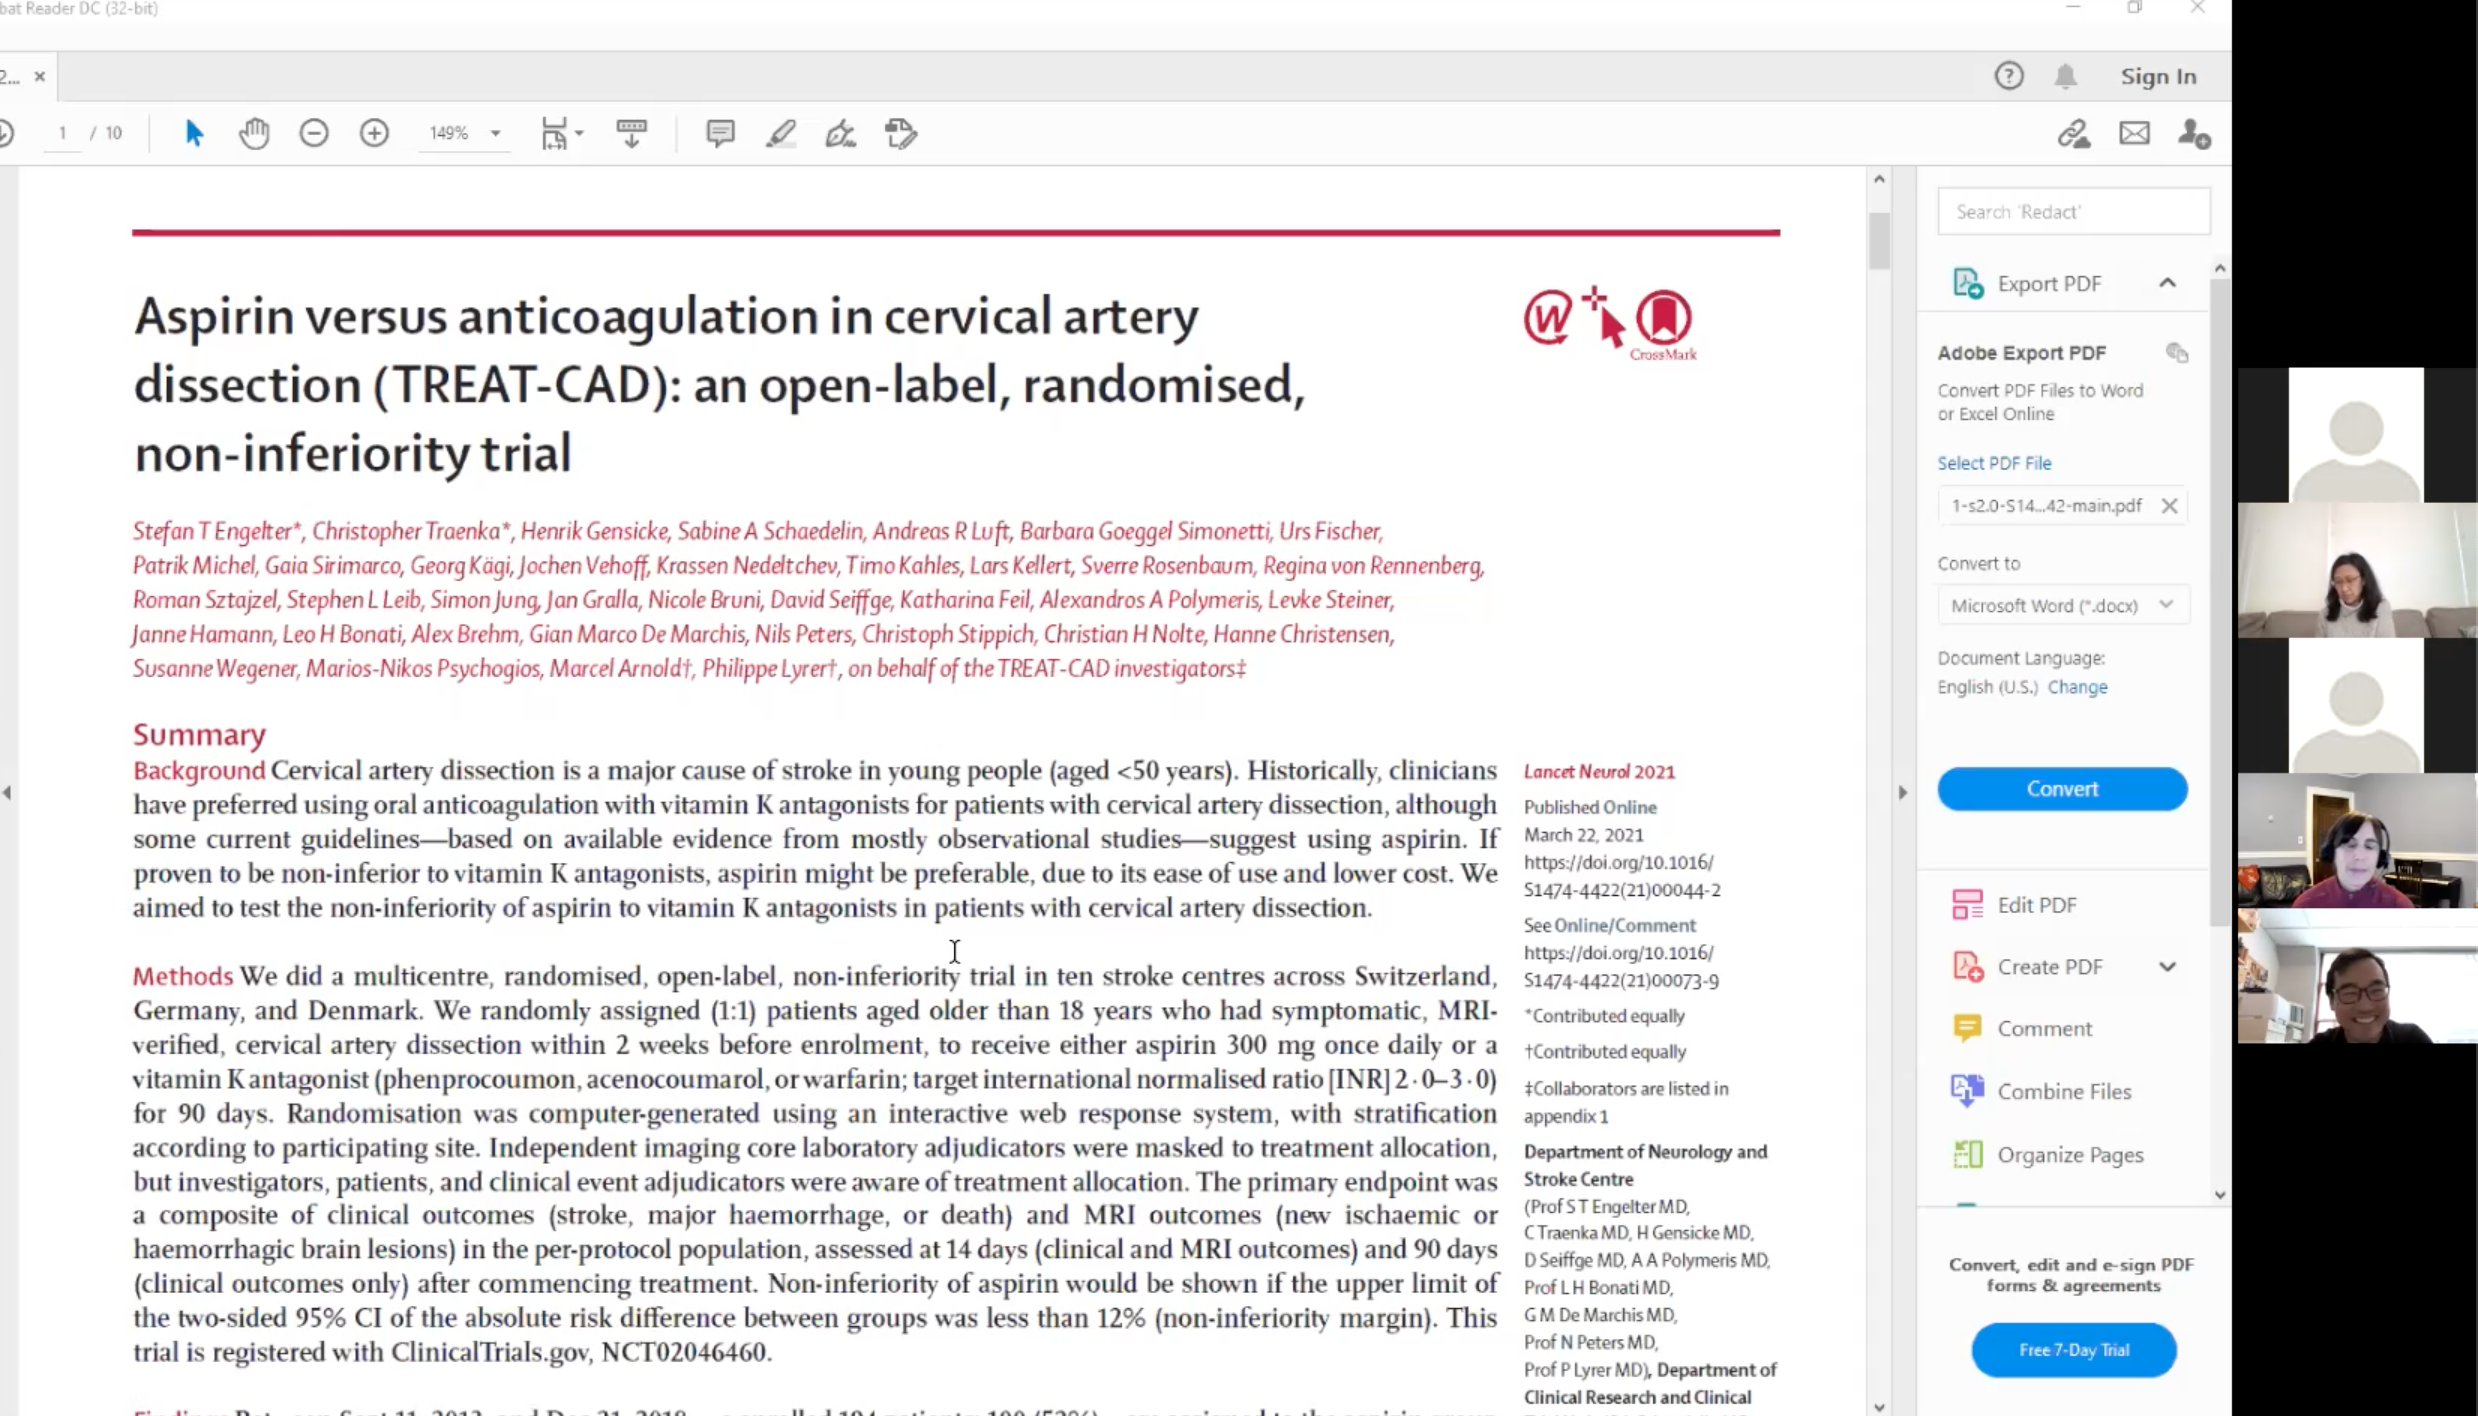Click the Export PDF tool icon

coord(1967,283)
